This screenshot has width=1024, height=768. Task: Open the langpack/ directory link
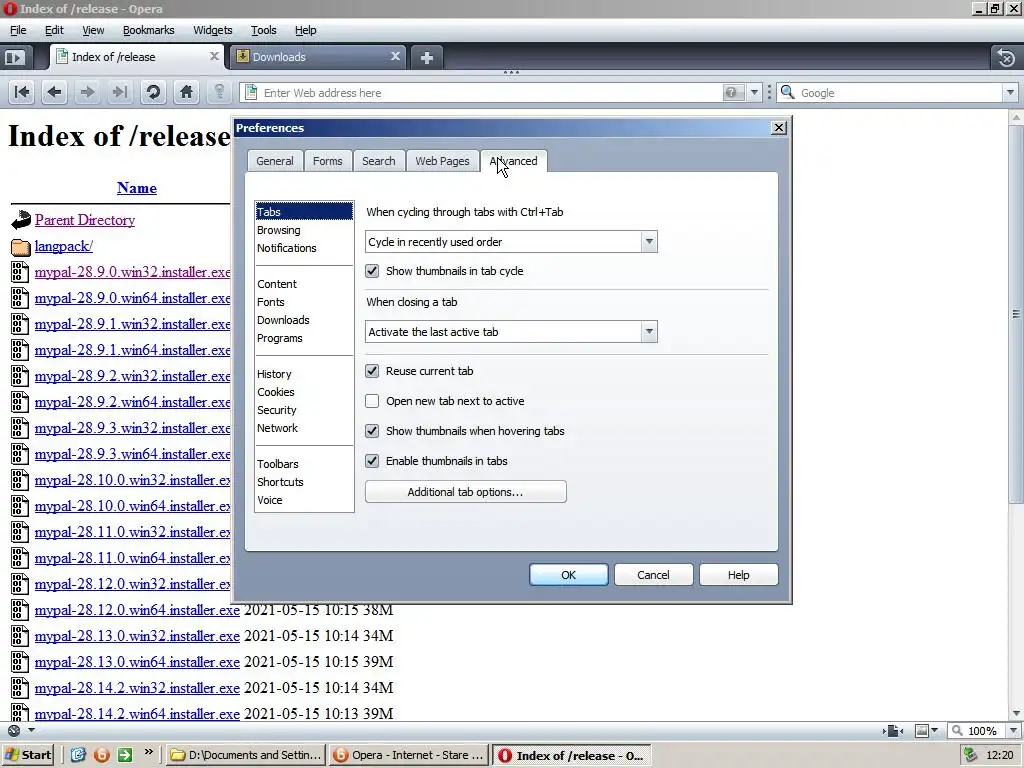(x=63, y=246)
